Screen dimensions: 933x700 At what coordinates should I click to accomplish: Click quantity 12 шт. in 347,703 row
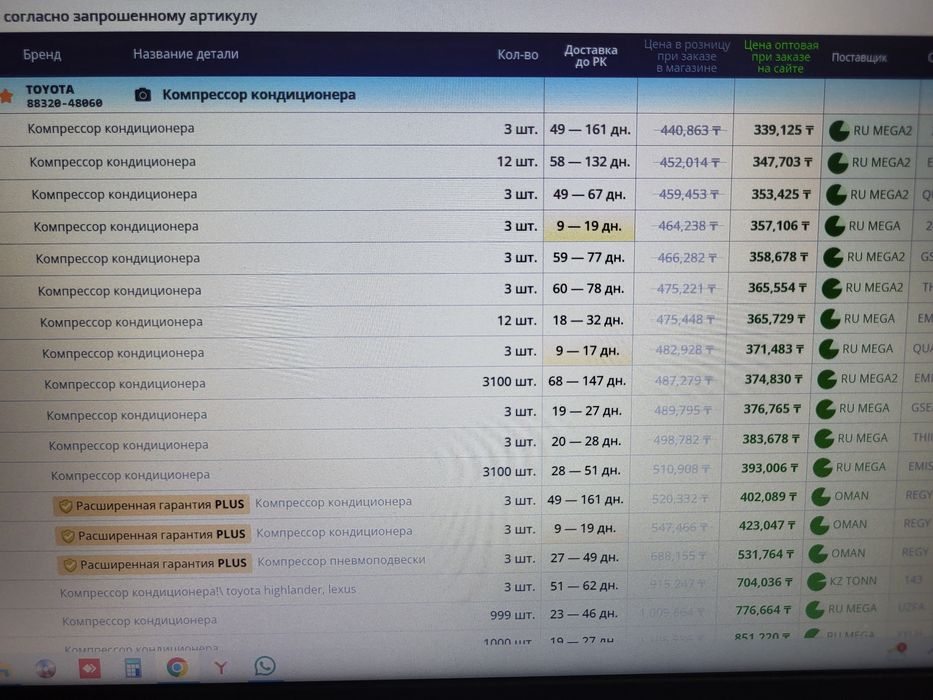(517, 162)
